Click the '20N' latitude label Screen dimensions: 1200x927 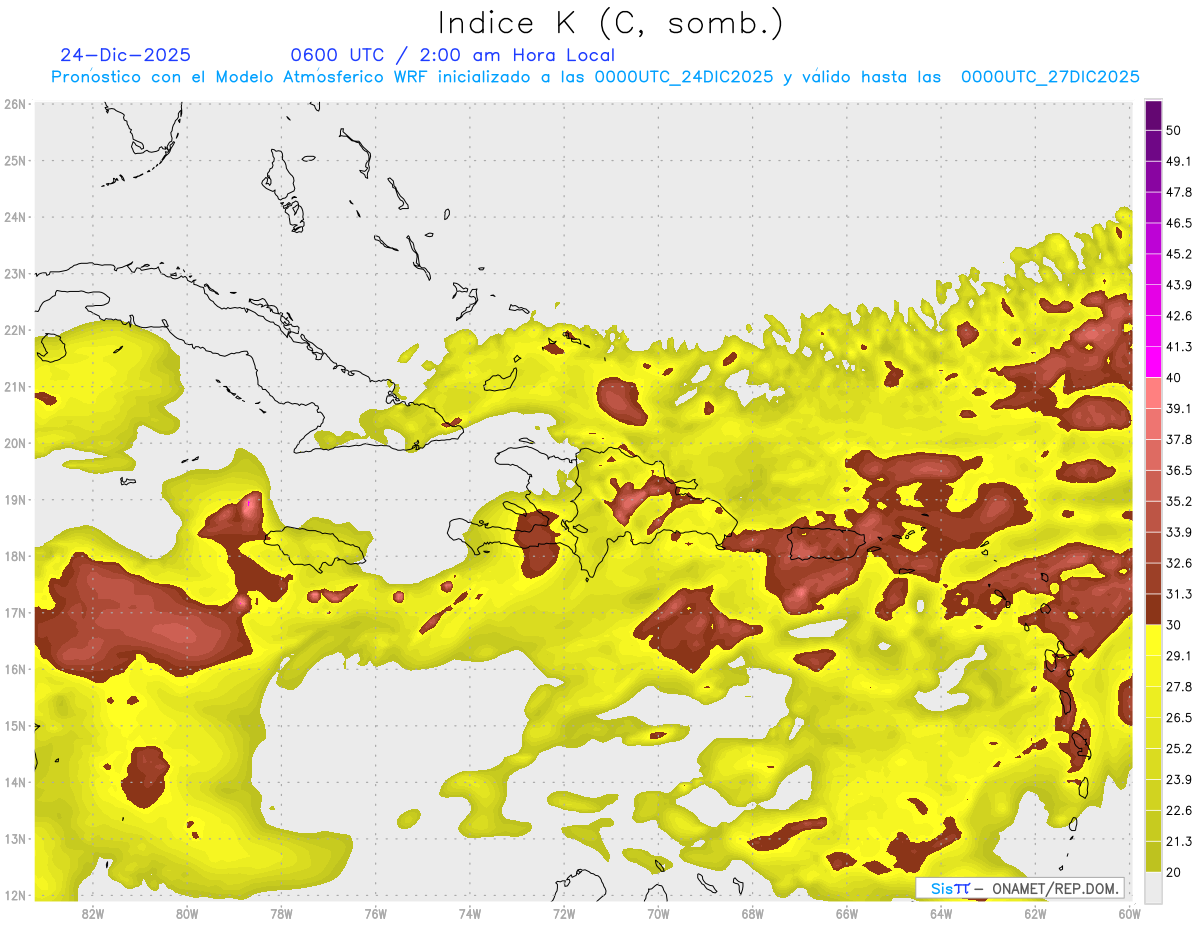click(x=15, y=443)
